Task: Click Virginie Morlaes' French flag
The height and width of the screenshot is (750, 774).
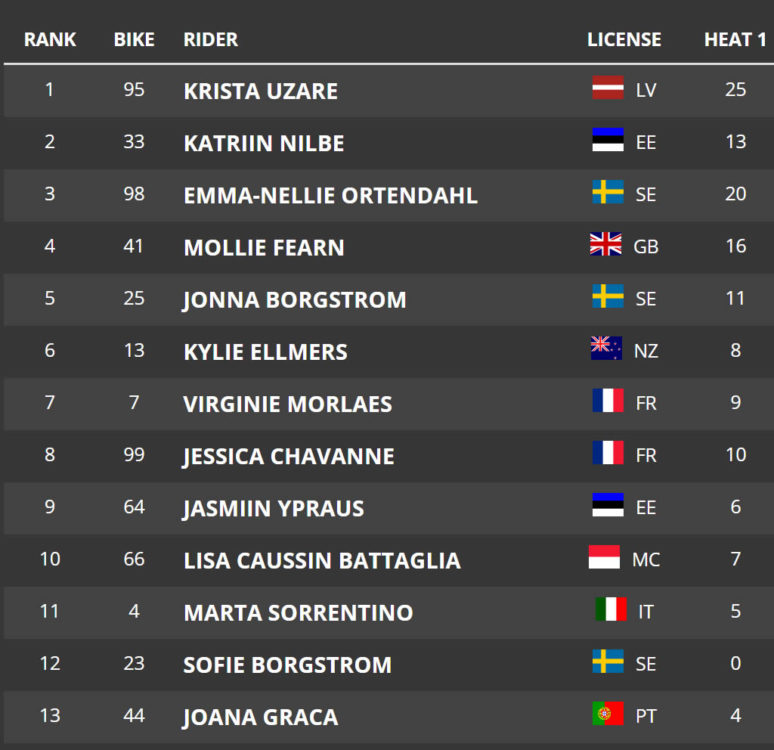Action: tap(608, 400)
